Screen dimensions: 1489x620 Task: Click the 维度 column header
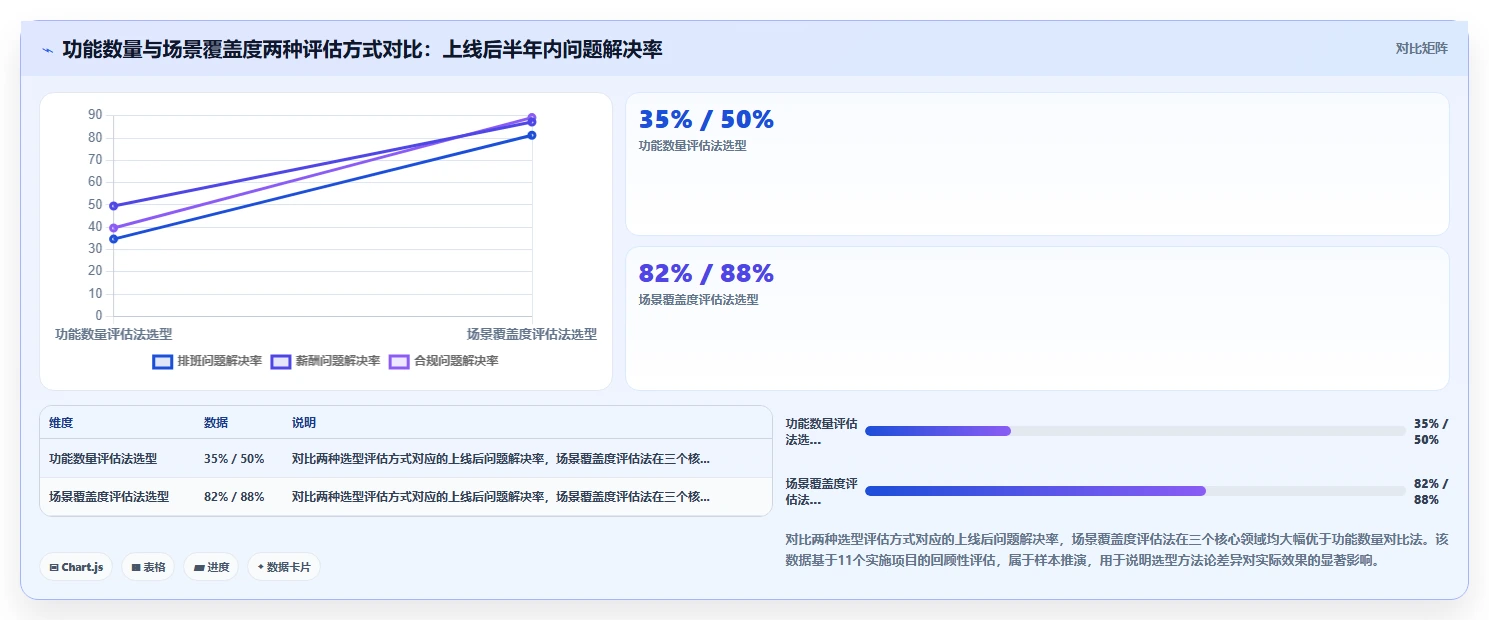(61, 423)
